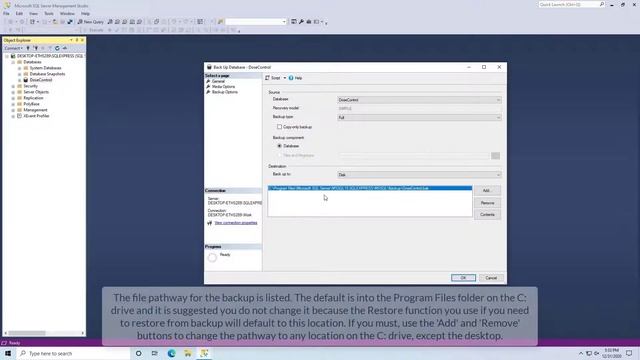Viewport: 640px width, 360px height.
Task: Click Connect dropdown in Object Explorer
Action: click(13, 48)
